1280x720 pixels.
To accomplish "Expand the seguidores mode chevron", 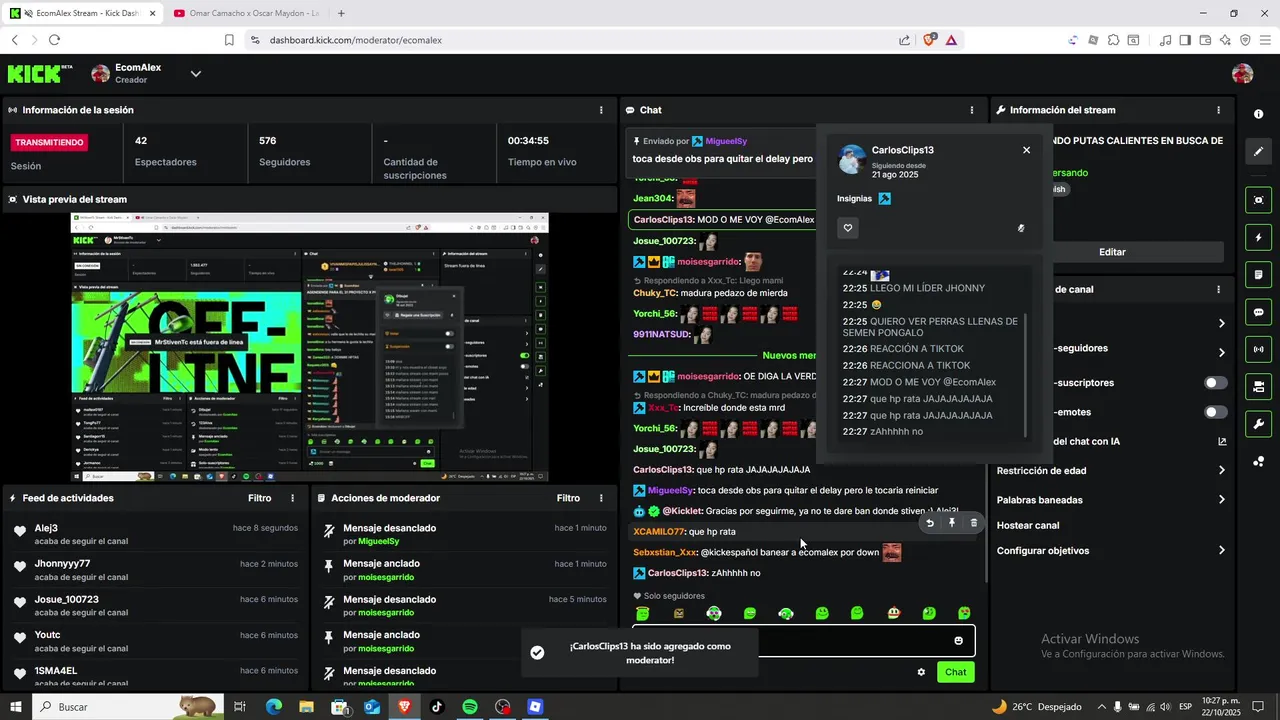I will point(1221,352).
